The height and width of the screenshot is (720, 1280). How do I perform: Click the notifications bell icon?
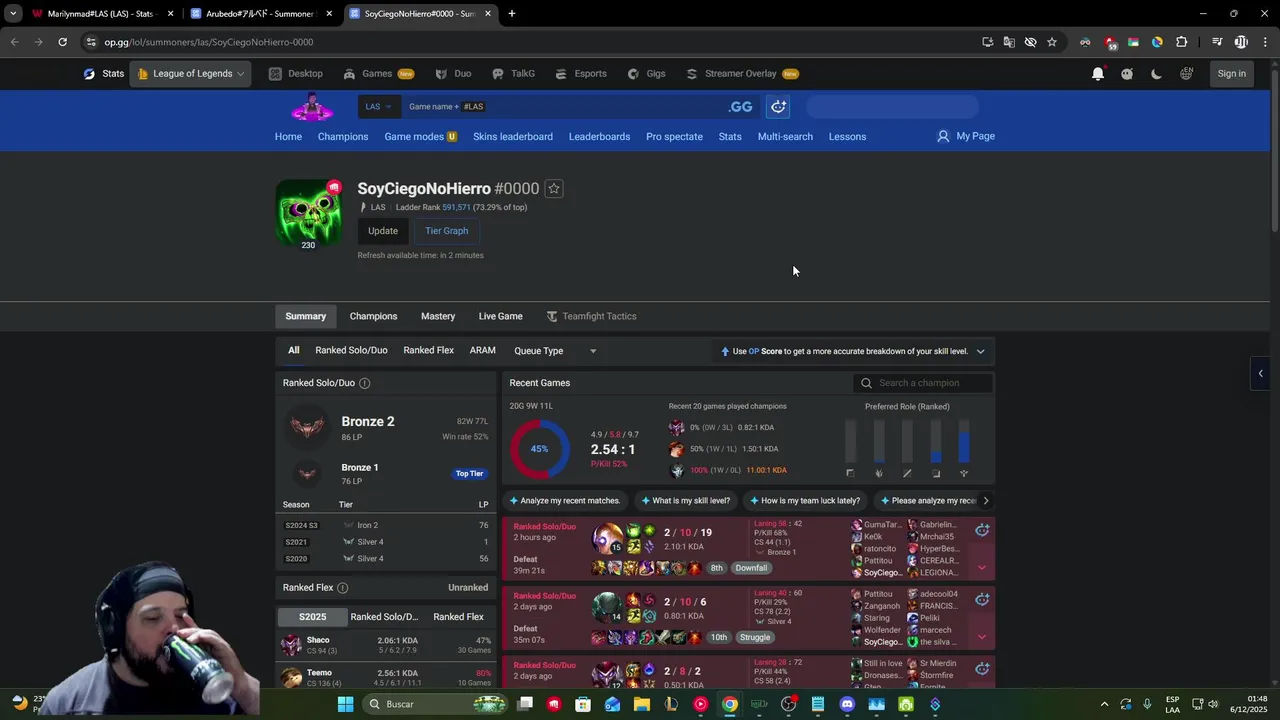tap(1098, 73)
